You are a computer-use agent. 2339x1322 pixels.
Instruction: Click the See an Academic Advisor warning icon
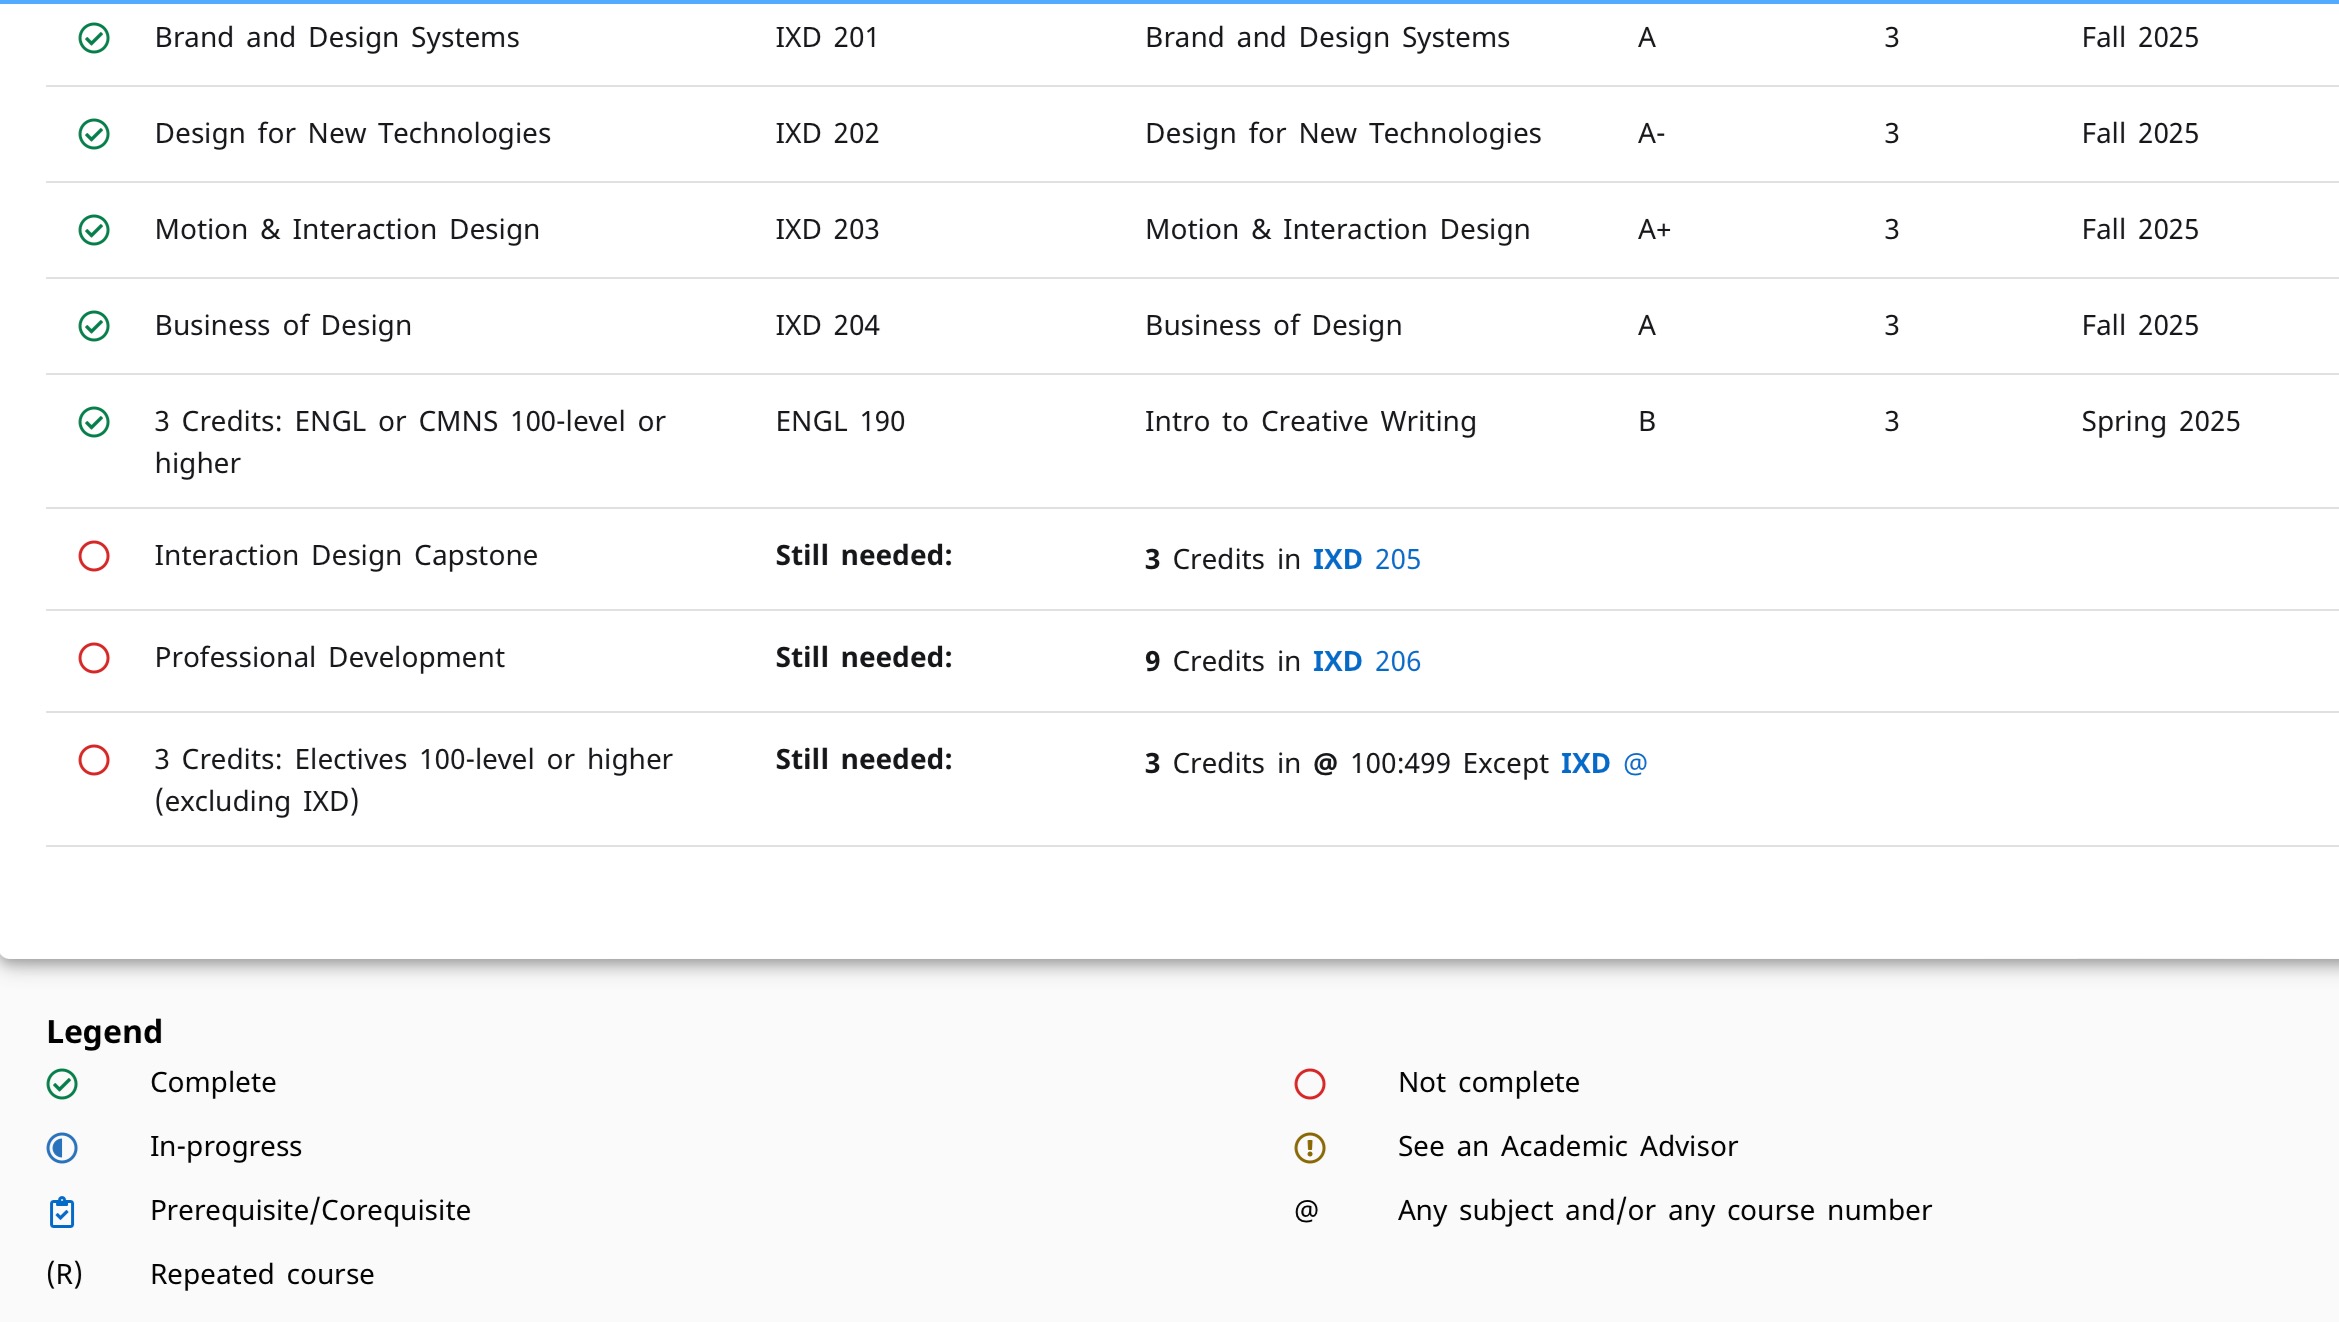tap(1309, 1147)
